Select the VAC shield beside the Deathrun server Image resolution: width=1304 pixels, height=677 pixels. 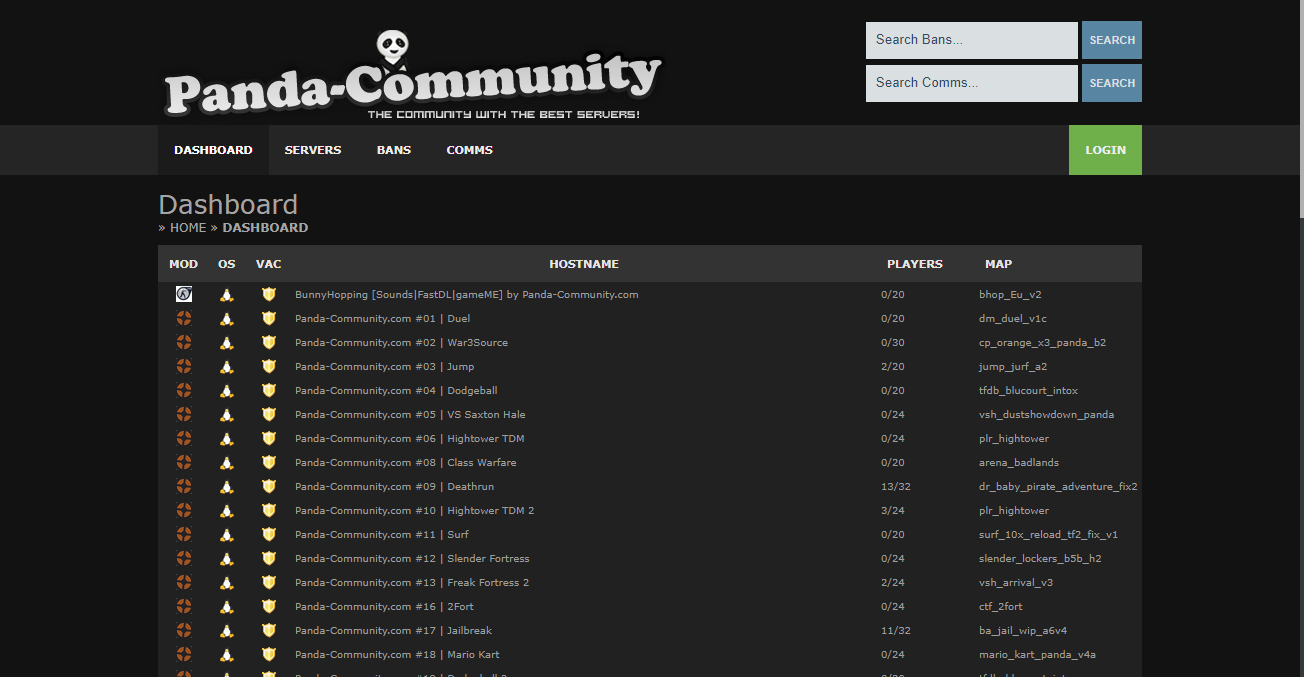click(268, 486)
